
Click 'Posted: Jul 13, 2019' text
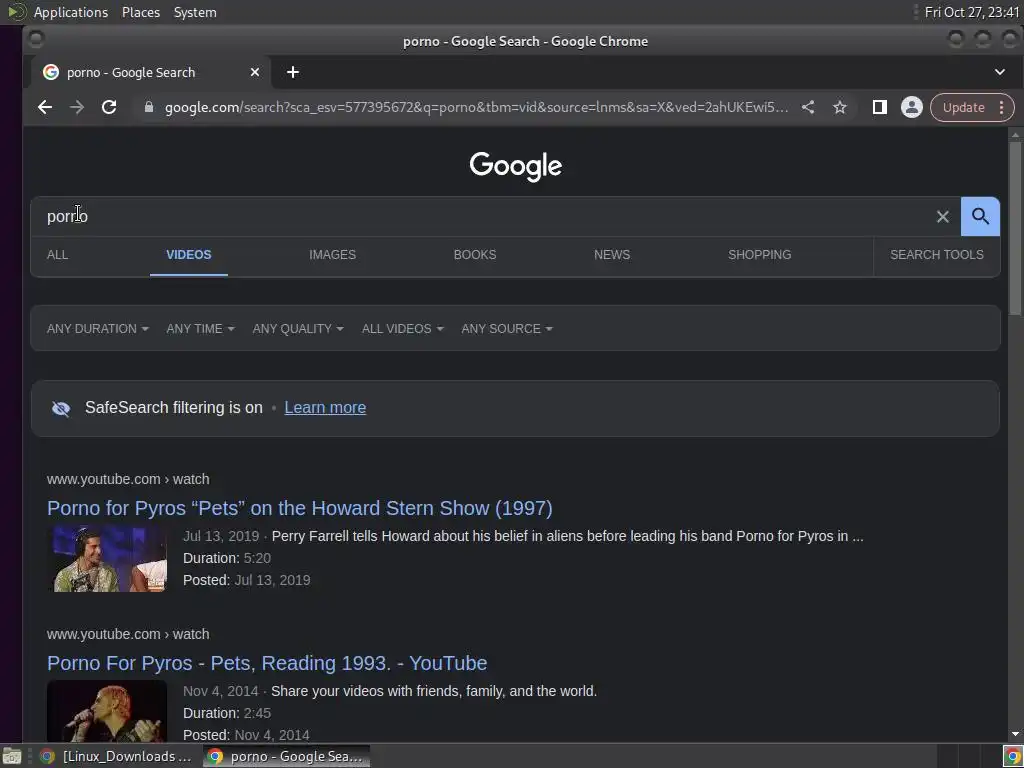[x=247, y=581]
